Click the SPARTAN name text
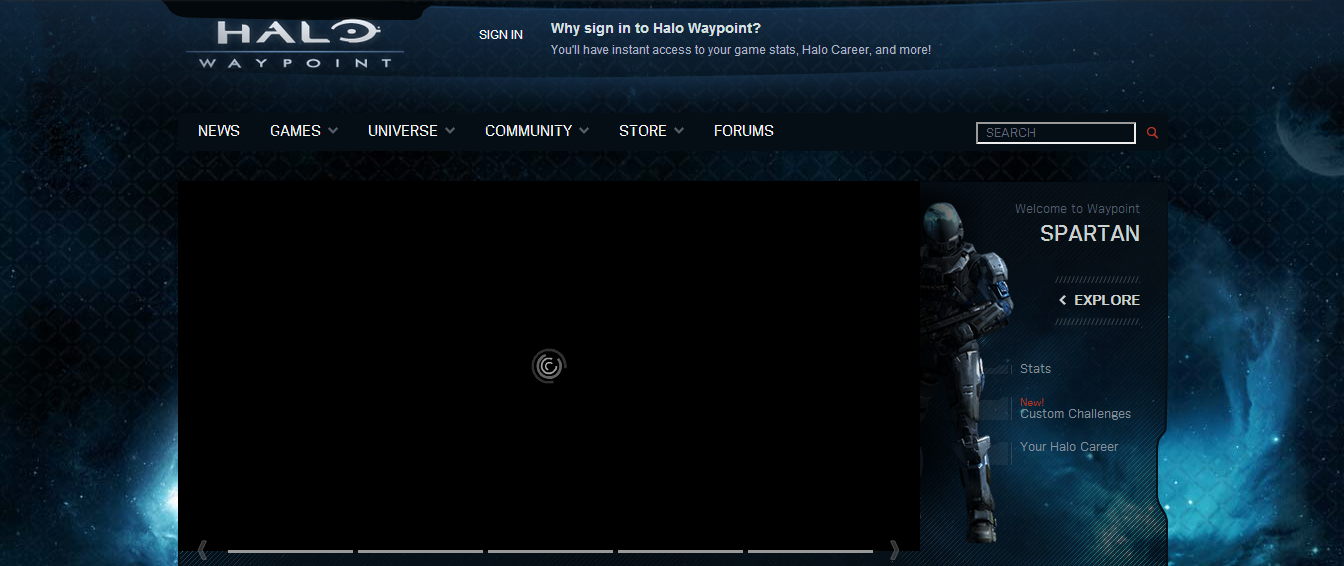 pos(1090,234)
